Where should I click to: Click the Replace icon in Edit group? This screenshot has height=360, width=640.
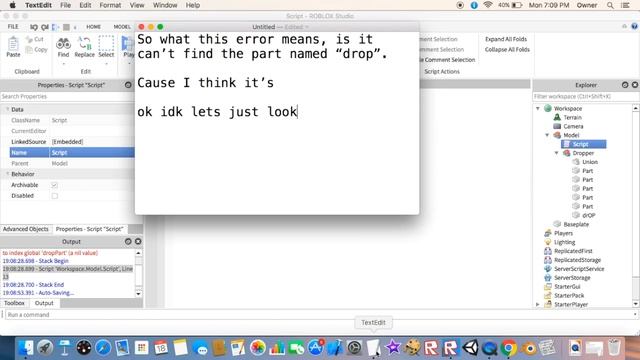(x=84, y=43)
